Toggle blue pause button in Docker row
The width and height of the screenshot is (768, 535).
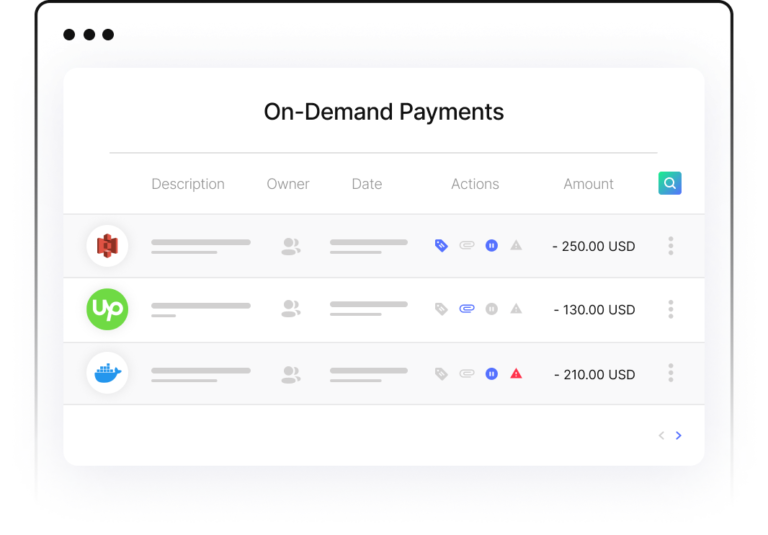tap(491, 373)
